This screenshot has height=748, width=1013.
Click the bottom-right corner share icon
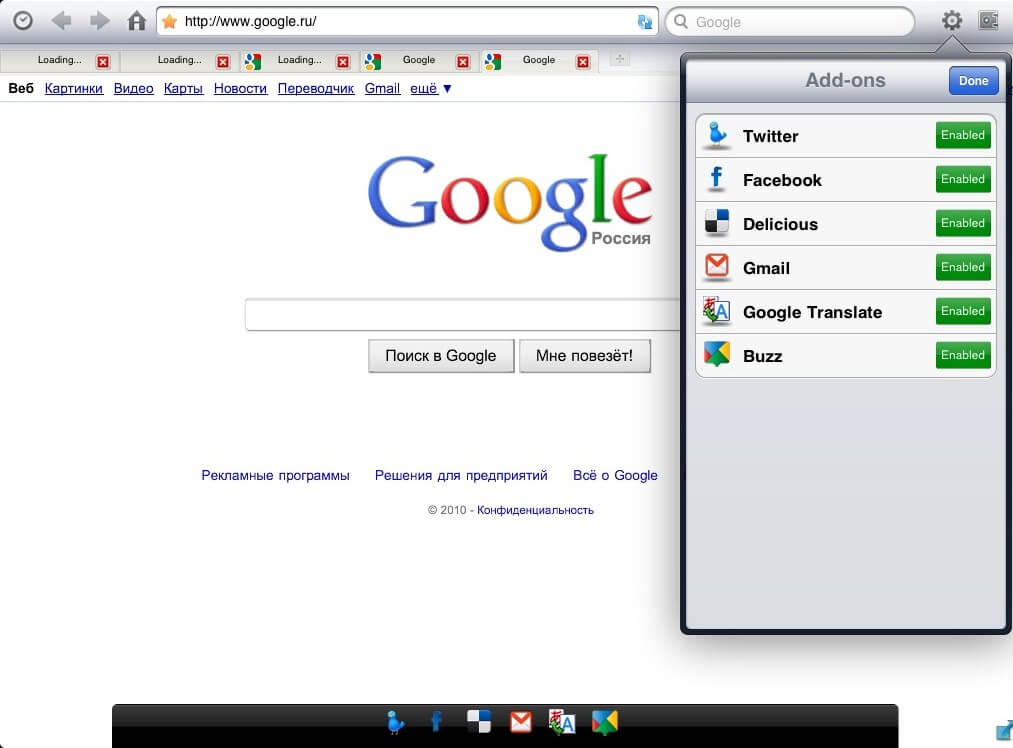(1005, 730)
